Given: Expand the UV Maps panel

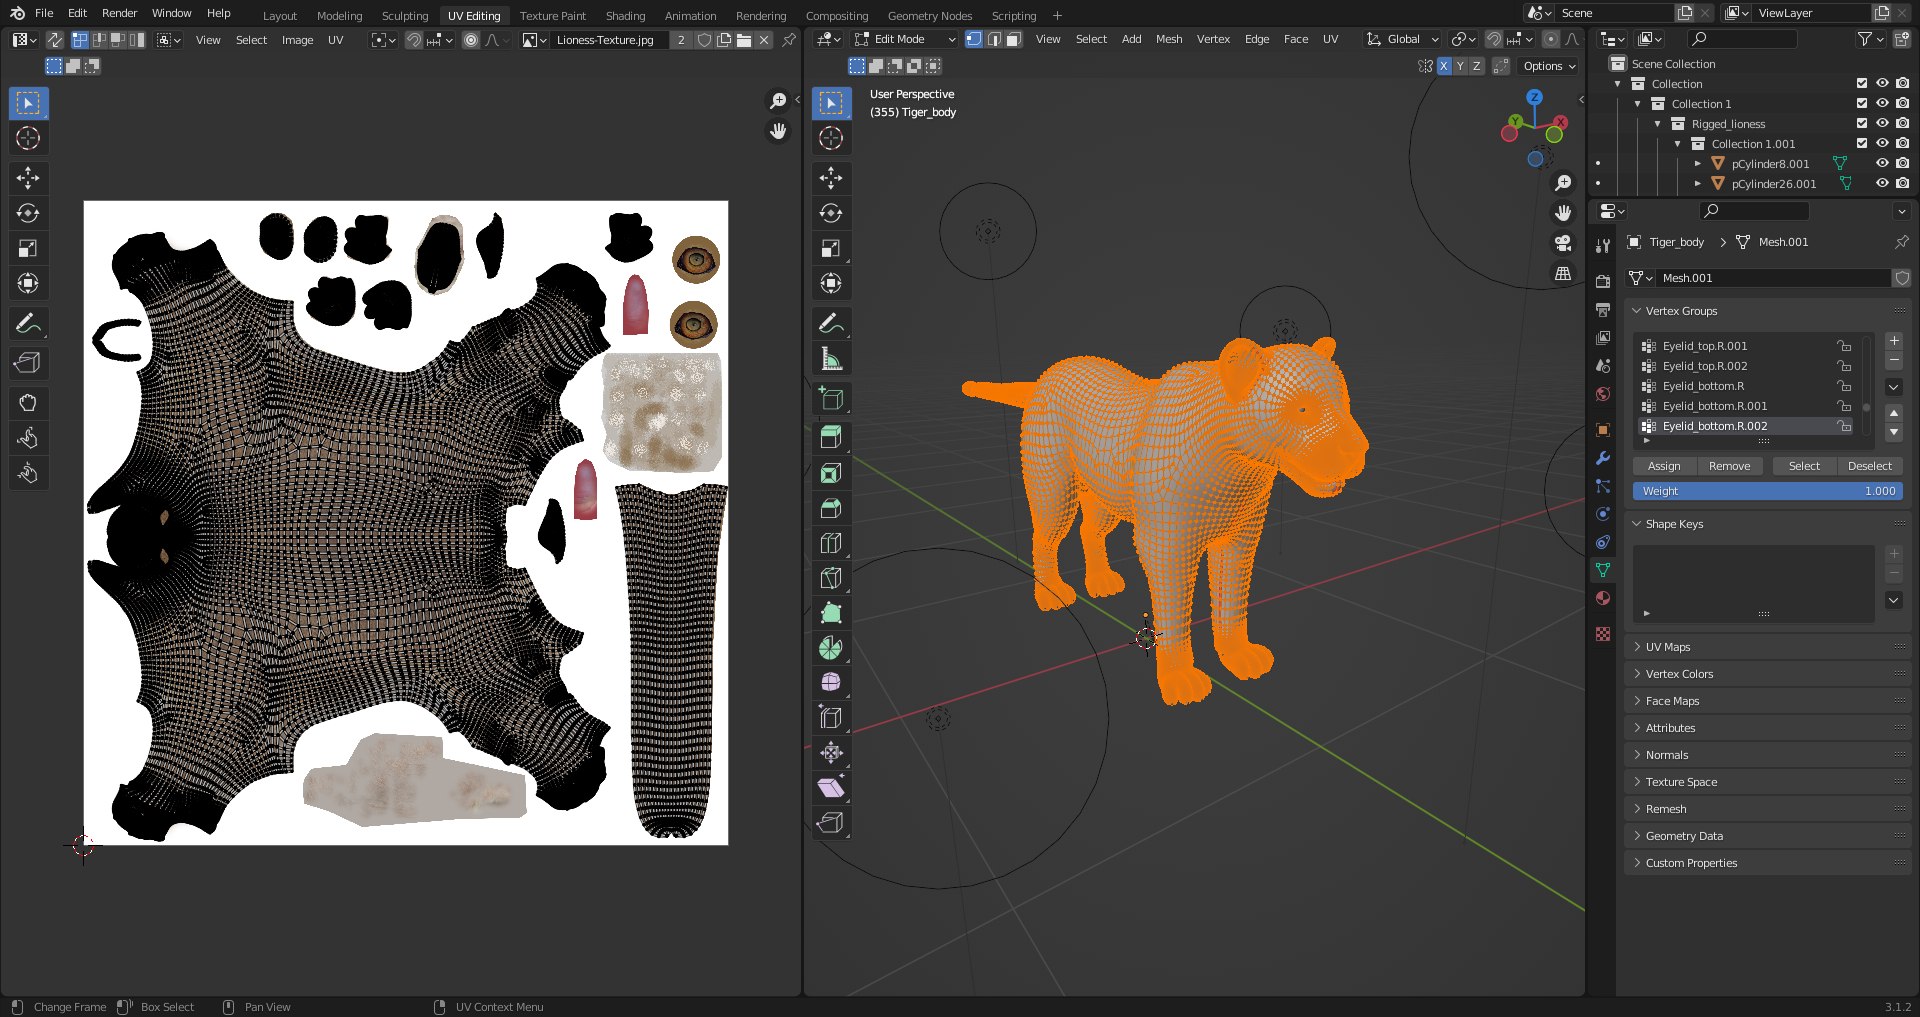Looking at the screenshot, I should tap(1667, 647).
